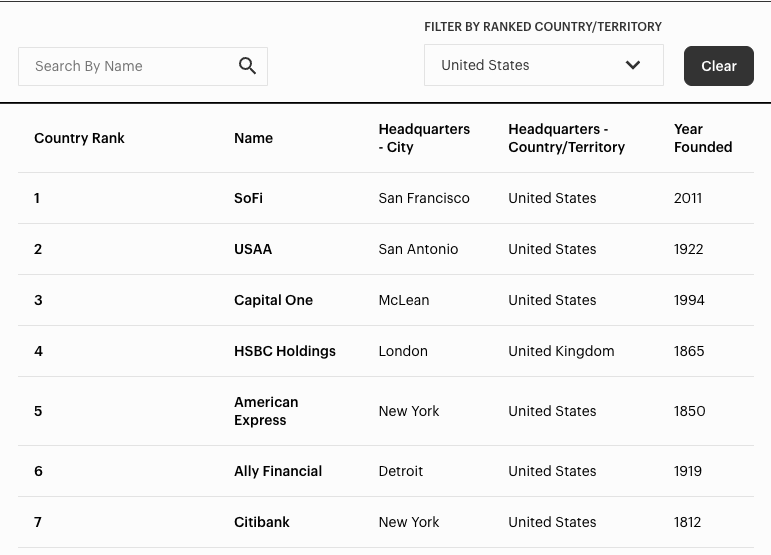Open the SoFi entry
This screenshot has width=771, height=555.
tap(248, 198)
